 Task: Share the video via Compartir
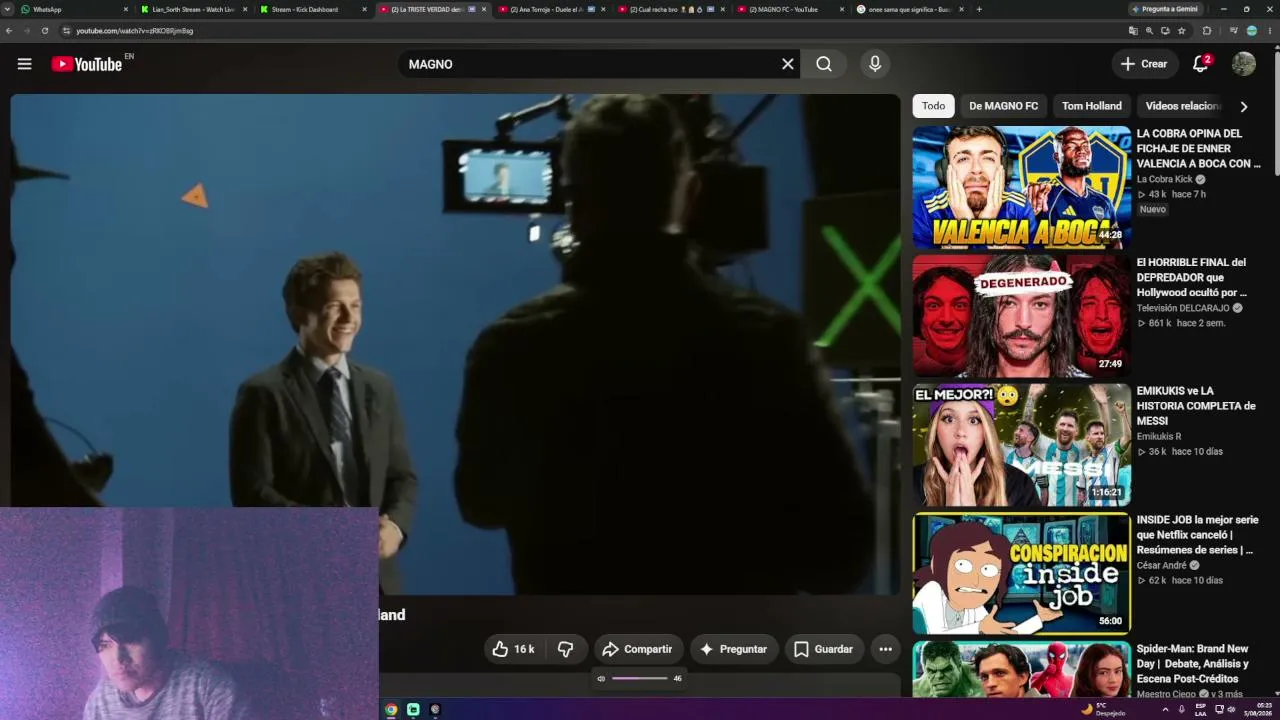pos(638,649)
